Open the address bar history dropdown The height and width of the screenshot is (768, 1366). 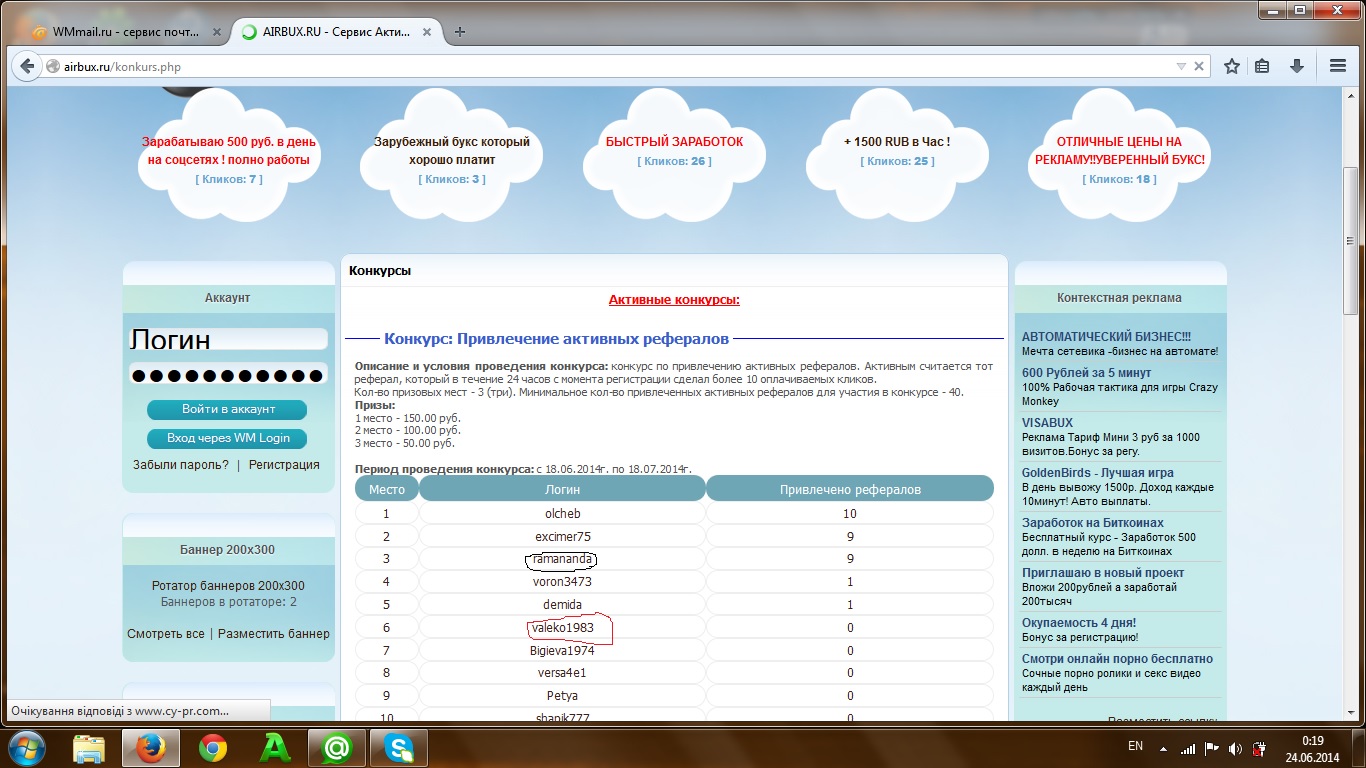tap(1181, 67)
